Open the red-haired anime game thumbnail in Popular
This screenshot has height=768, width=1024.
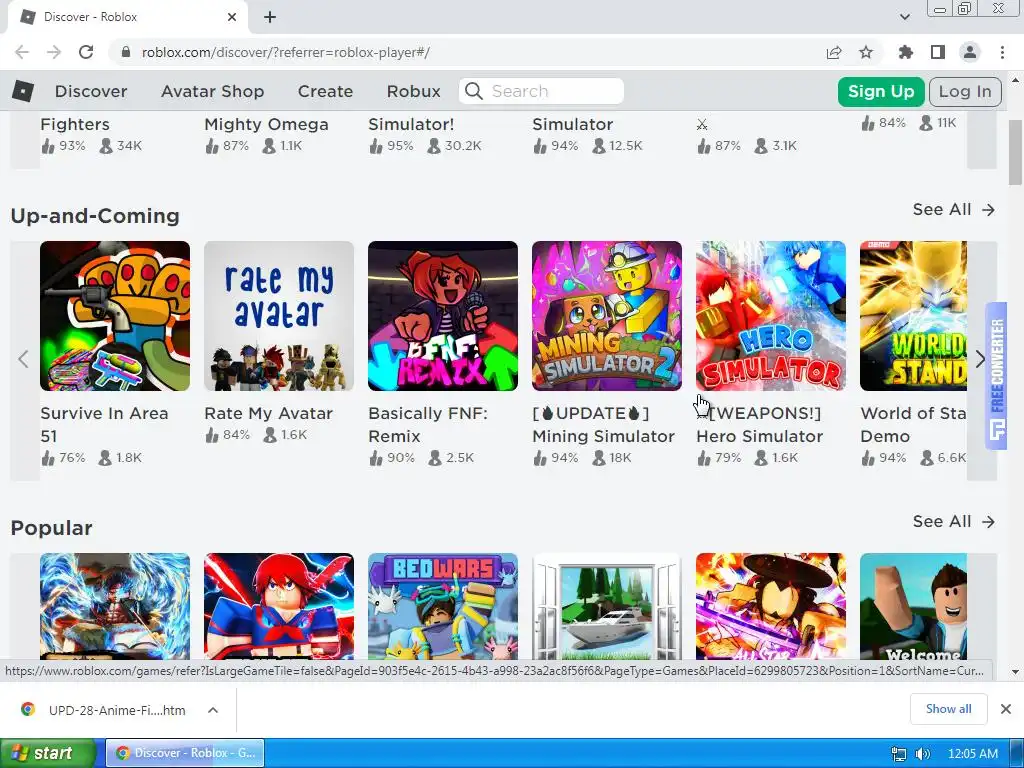click(279, 607)
